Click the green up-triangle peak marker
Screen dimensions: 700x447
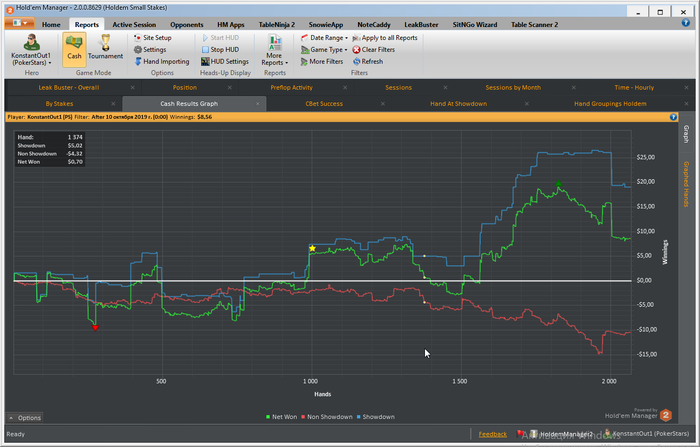[x=558, y=183]
